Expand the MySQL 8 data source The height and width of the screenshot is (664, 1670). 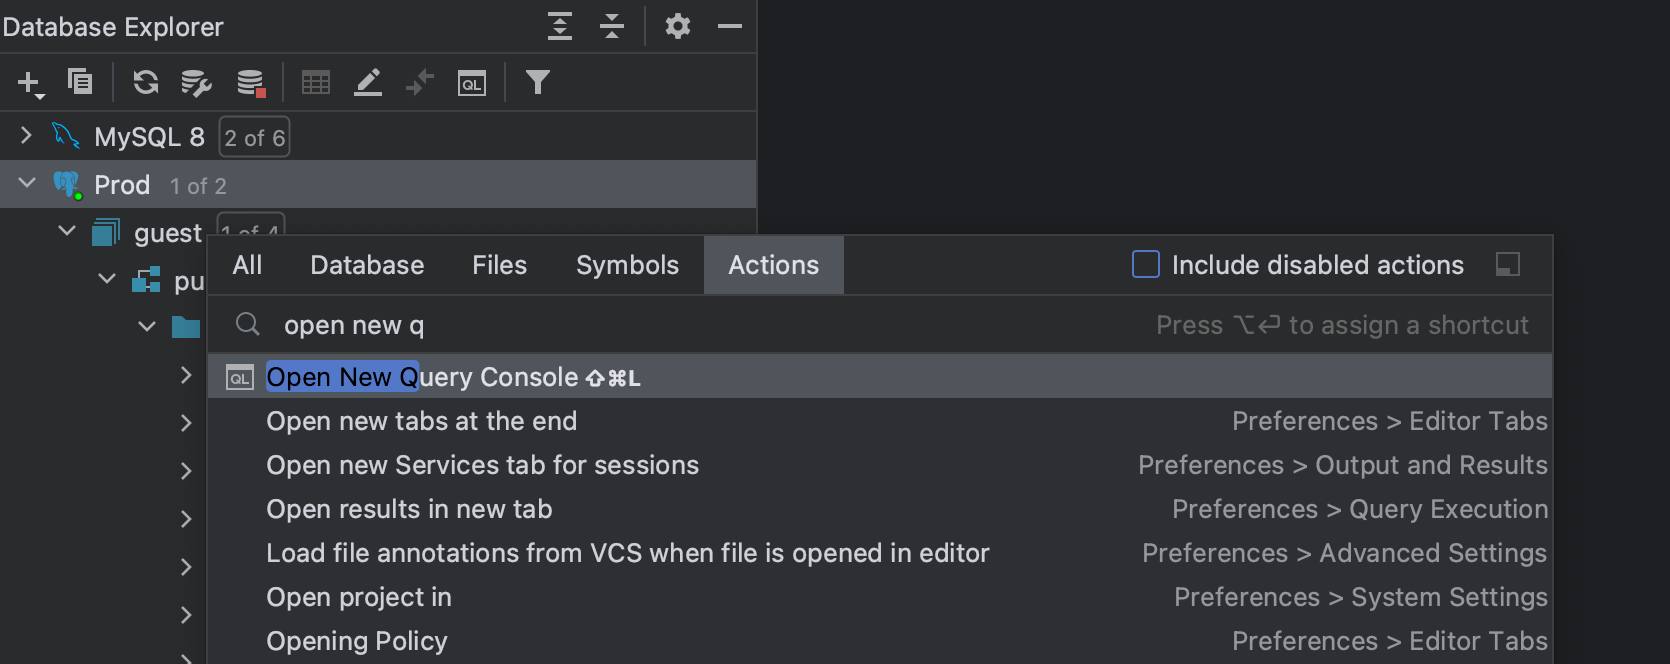coord(27,135)
